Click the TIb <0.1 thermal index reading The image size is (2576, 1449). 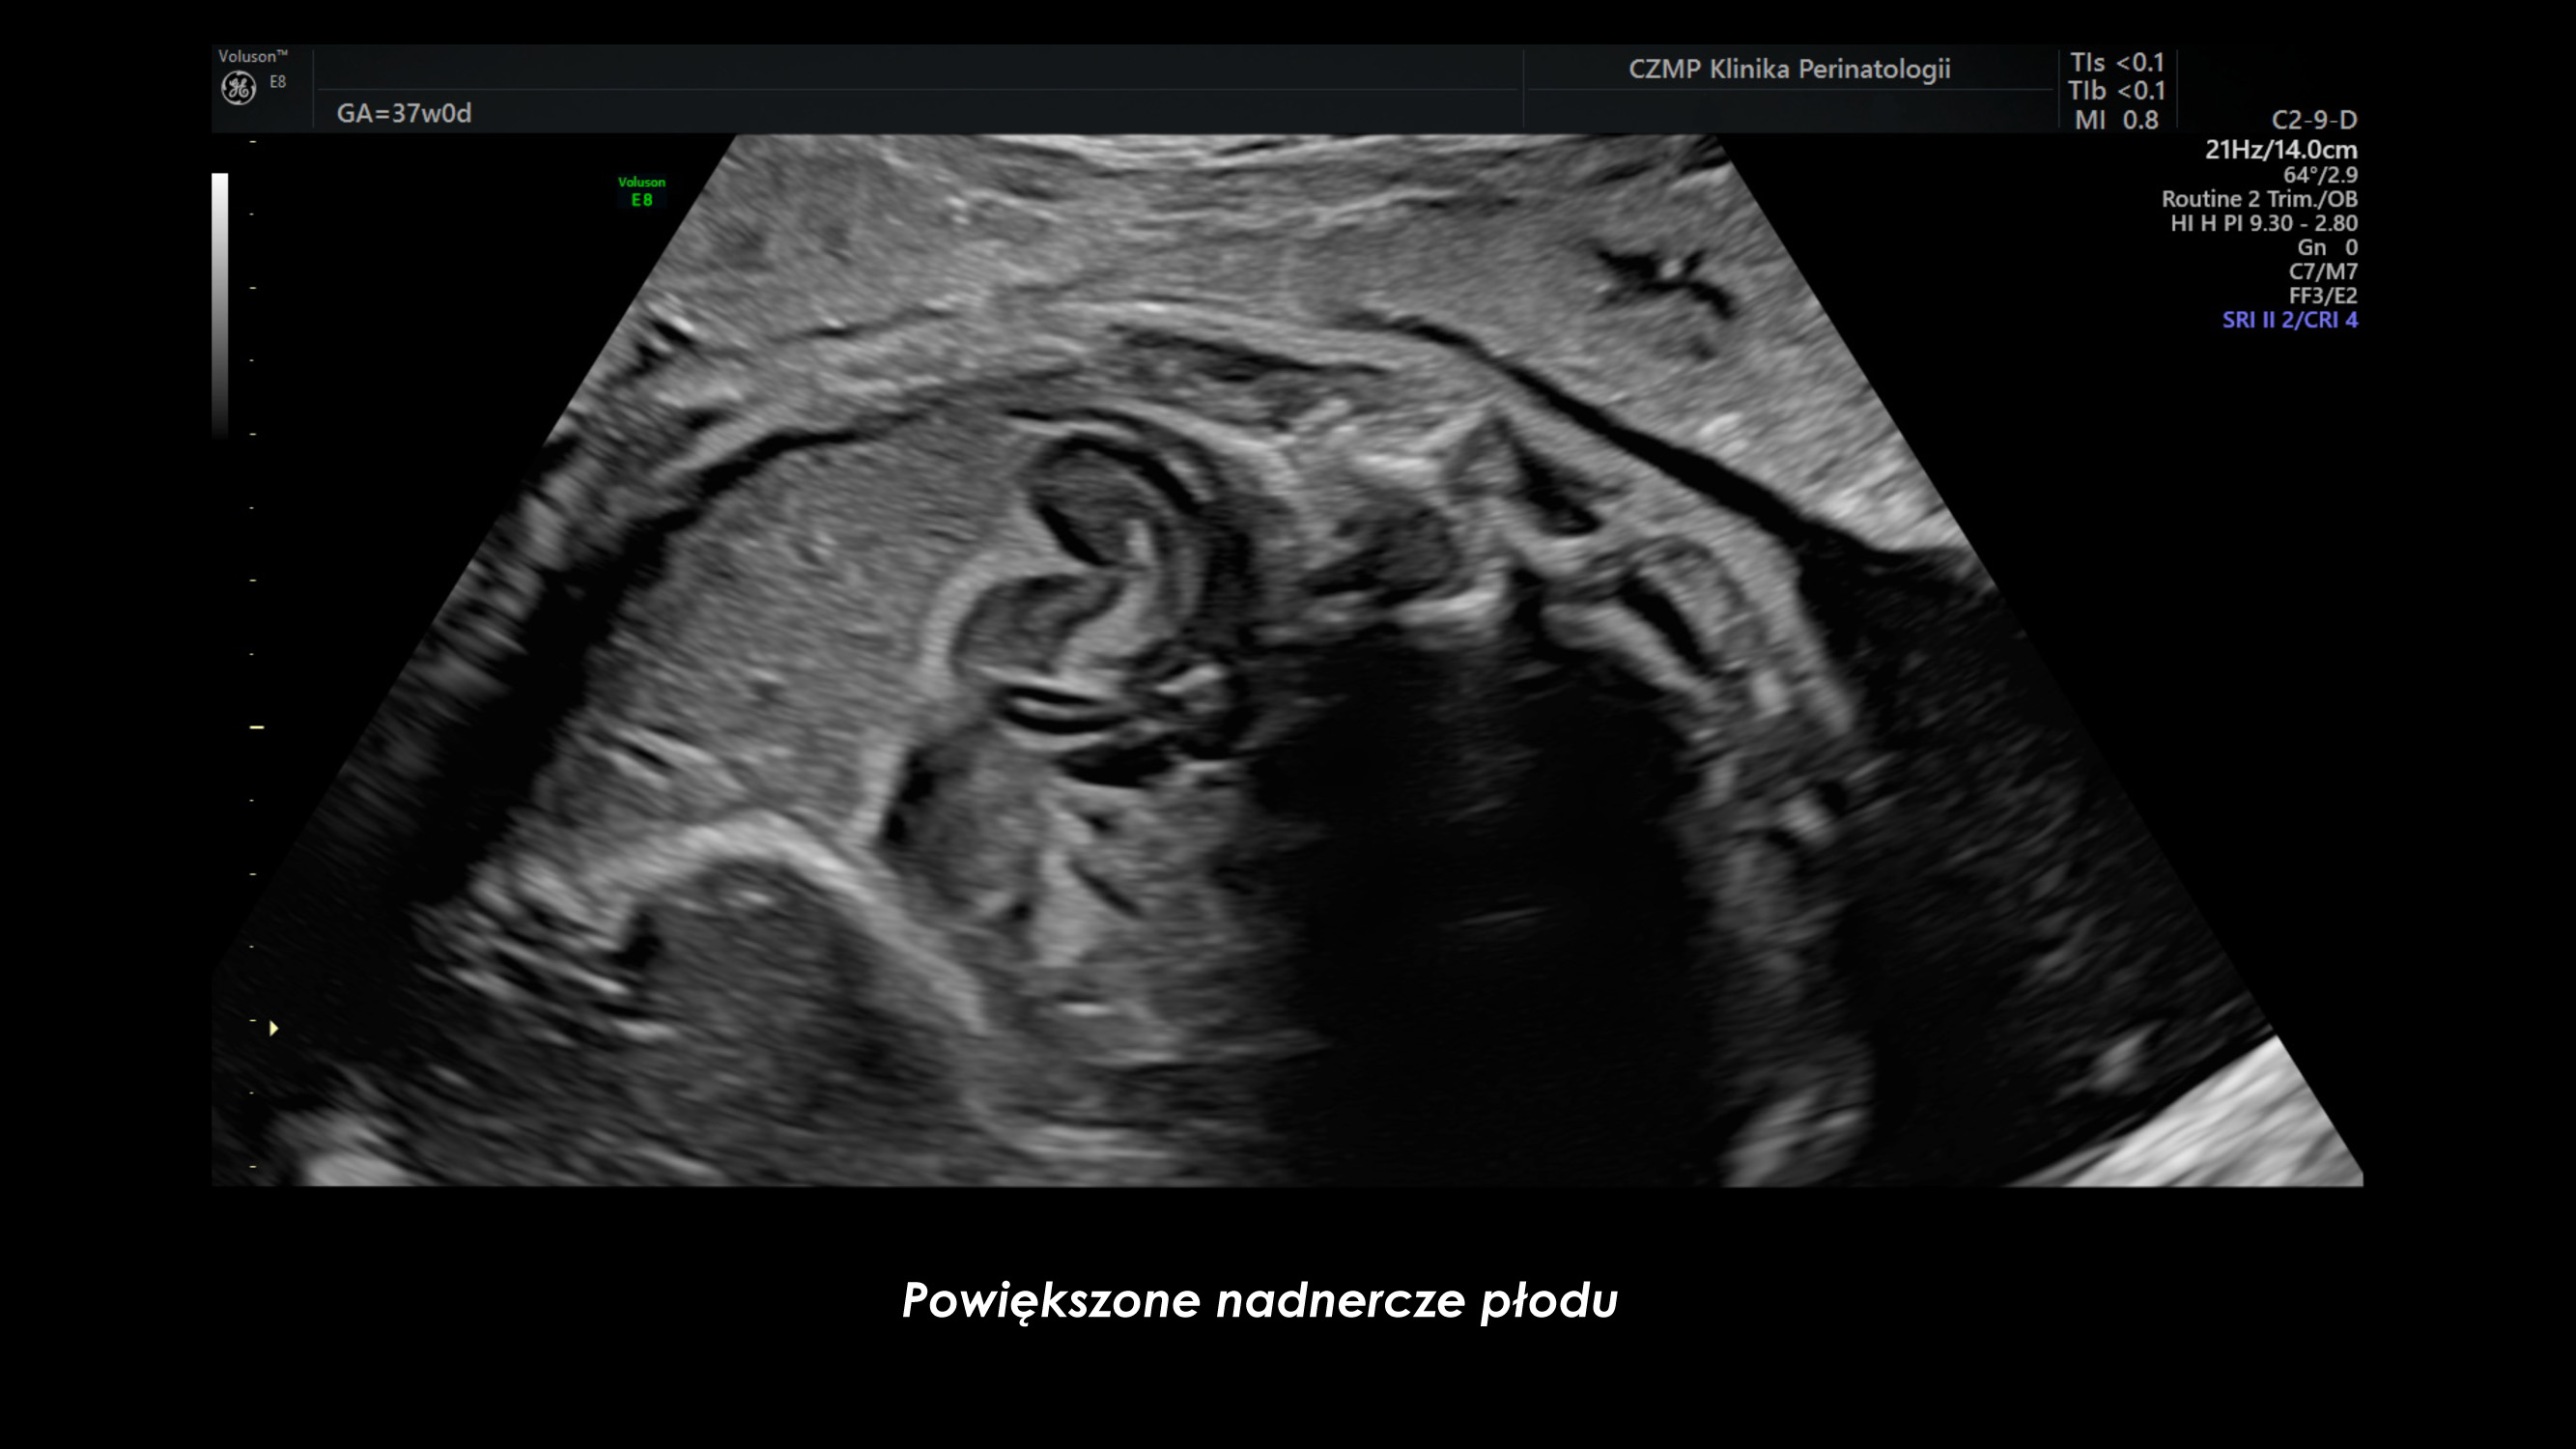tap(2116, 91)
